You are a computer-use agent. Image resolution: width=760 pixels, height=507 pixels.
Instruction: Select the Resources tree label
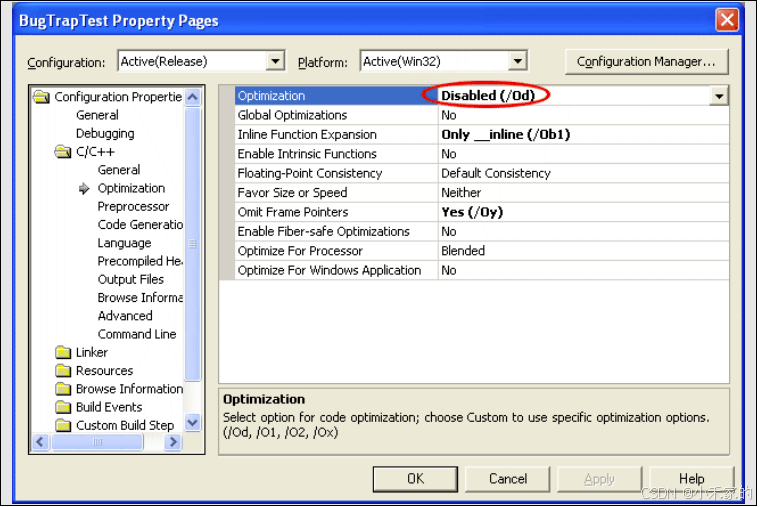105,371
